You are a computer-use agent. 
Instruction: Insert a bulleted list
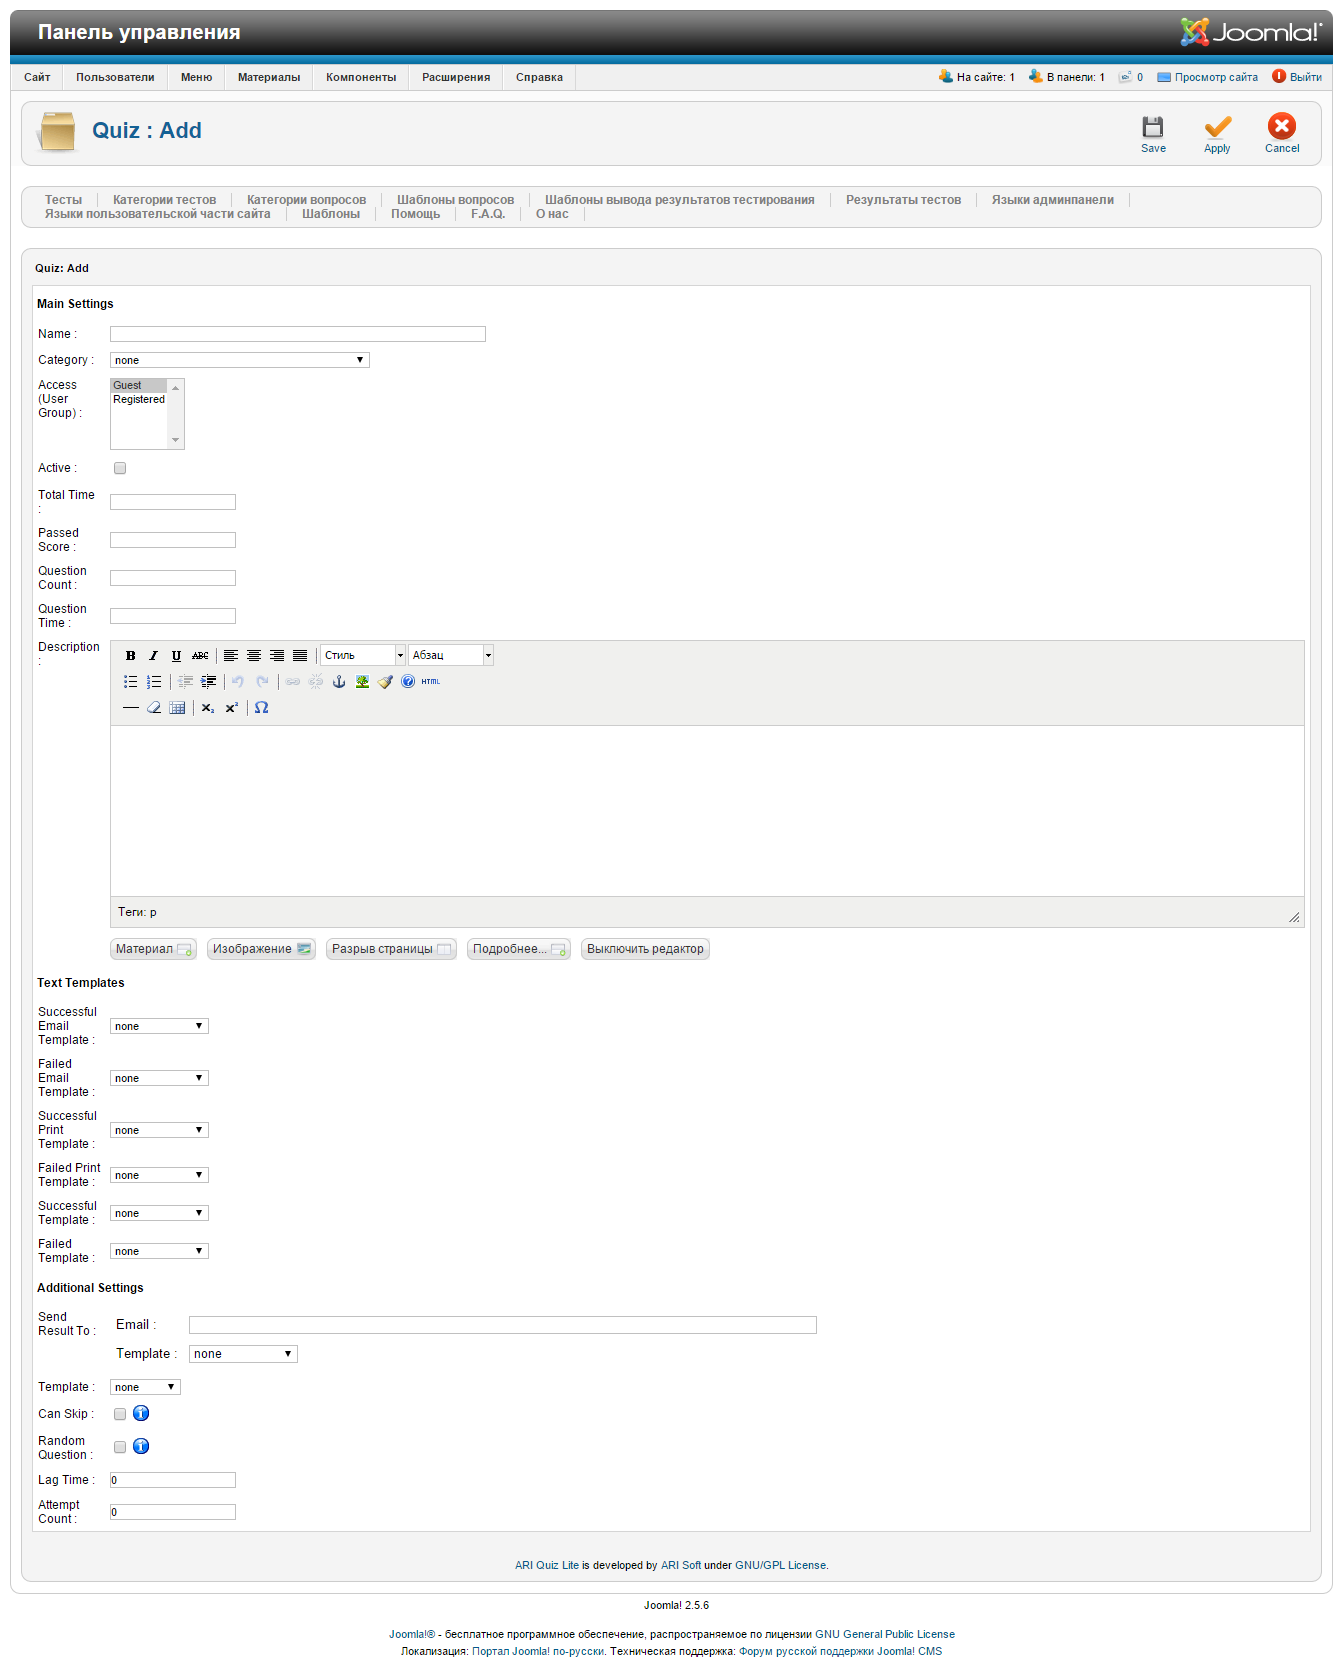coord(130,682)
